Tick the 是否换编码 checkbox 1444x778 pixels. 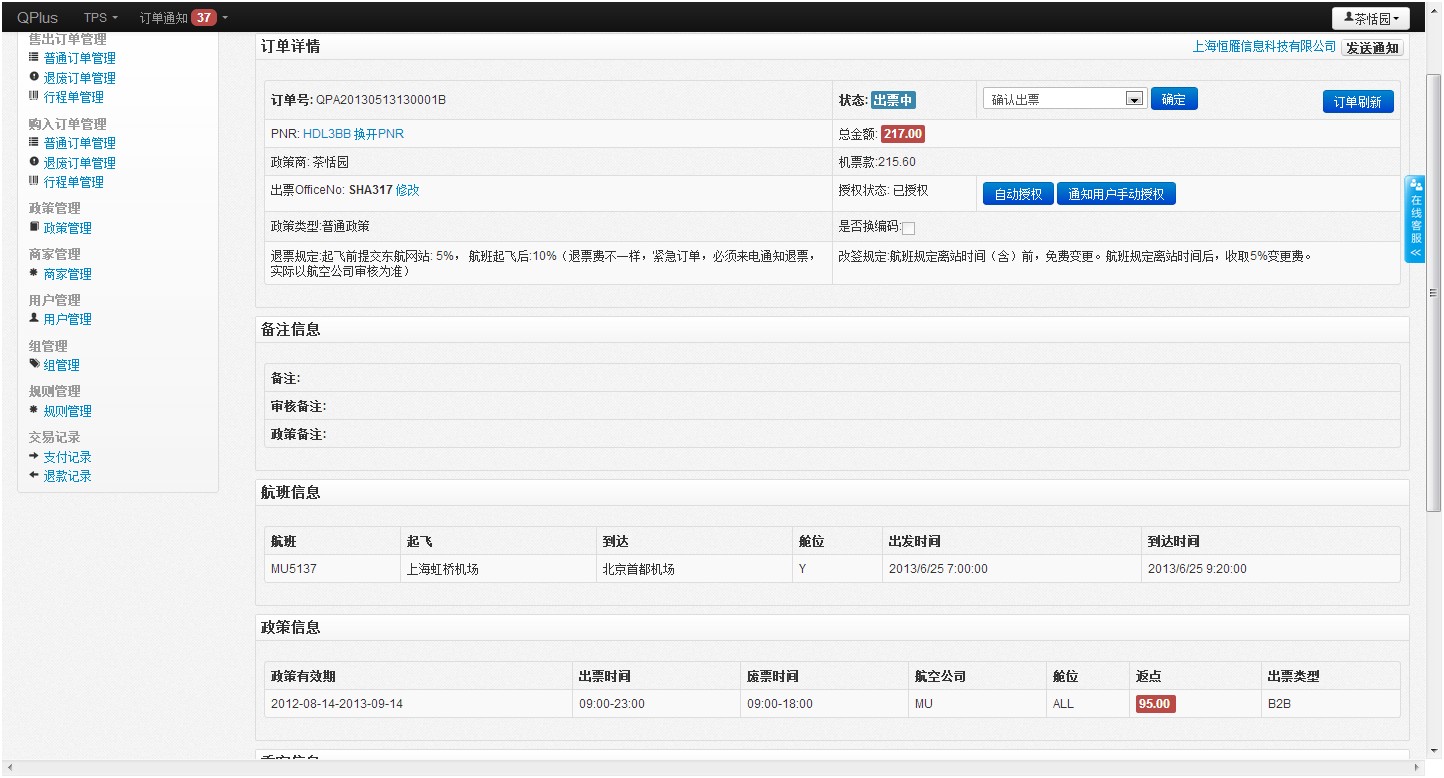tap(908, 228)
